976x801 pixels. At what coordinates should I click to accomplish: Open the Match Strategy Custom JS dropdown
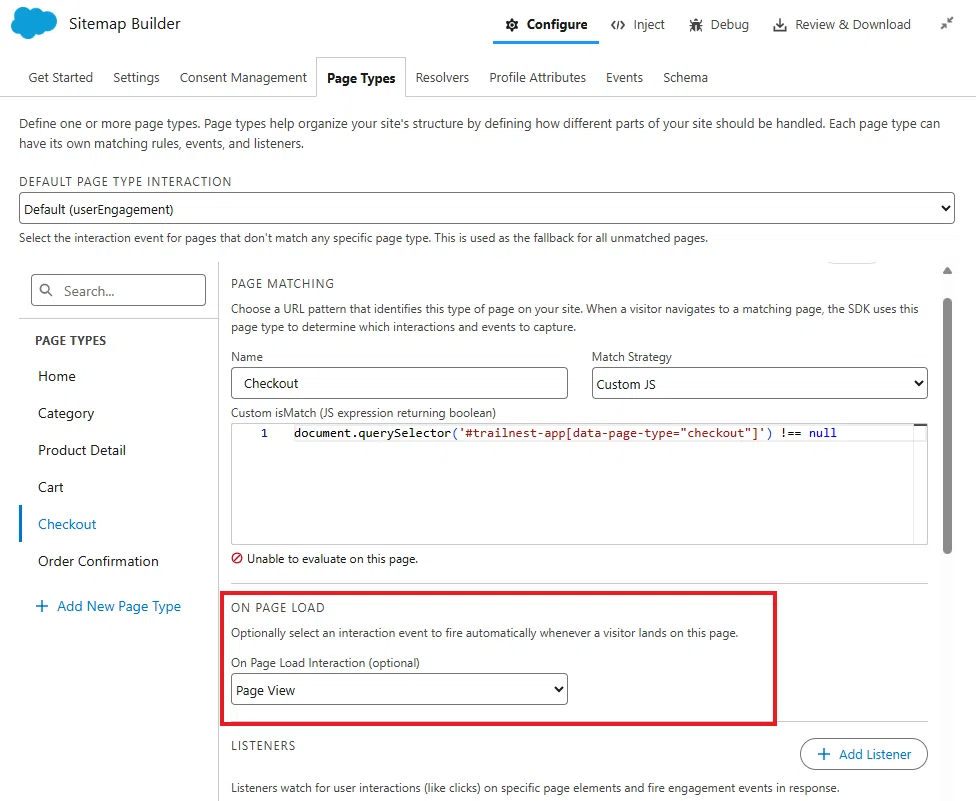coord(759,383)
